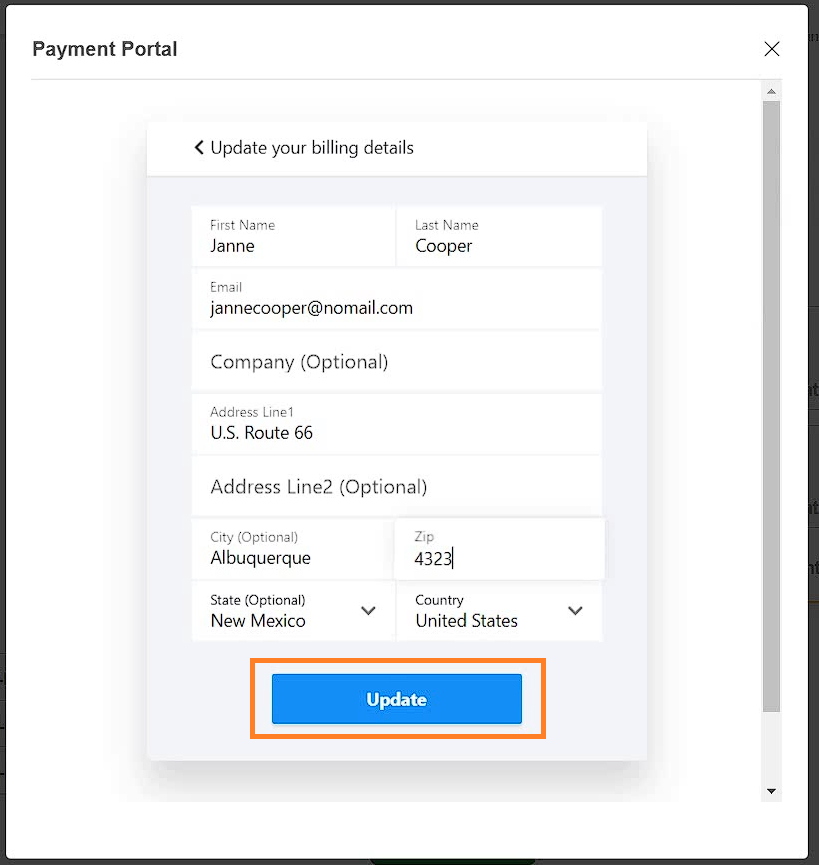Screen dimensions: 819x865
Task: Open the New Mexico state selector
Action: (x=293, y=611)
